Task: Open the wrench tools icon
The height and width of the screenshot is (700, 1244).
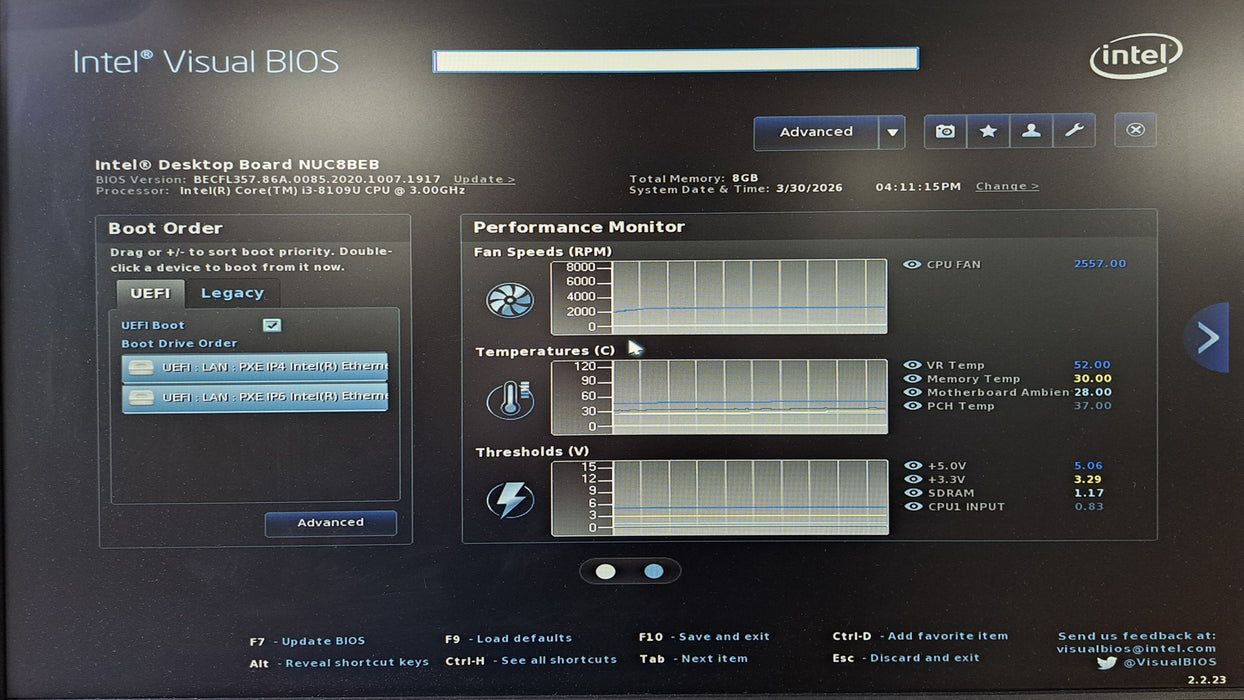Action: 1074,131
